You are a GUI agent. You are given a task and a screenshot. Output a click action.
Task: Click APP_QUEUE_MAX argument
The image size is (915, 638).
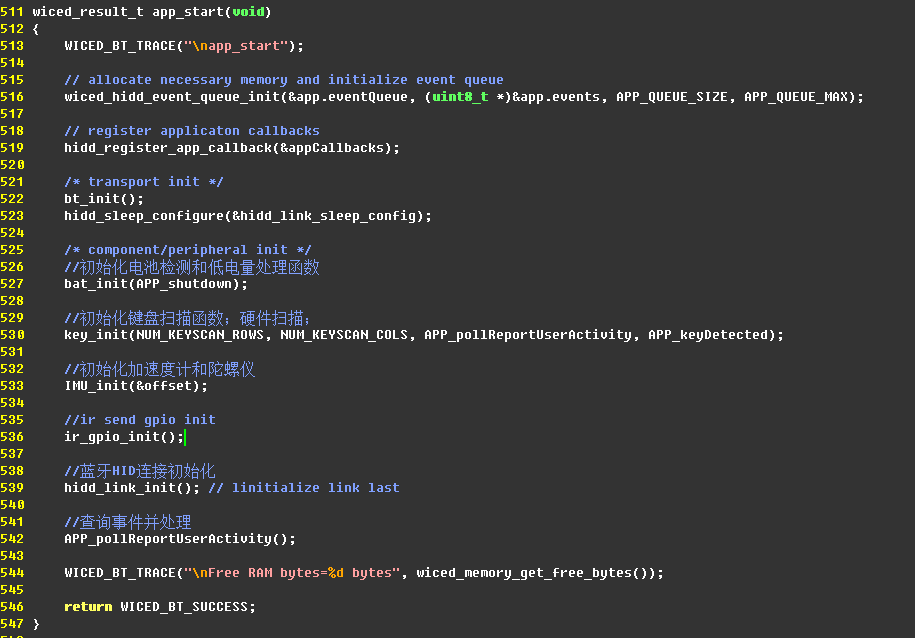pyautogui.click(x=795, y=97)
